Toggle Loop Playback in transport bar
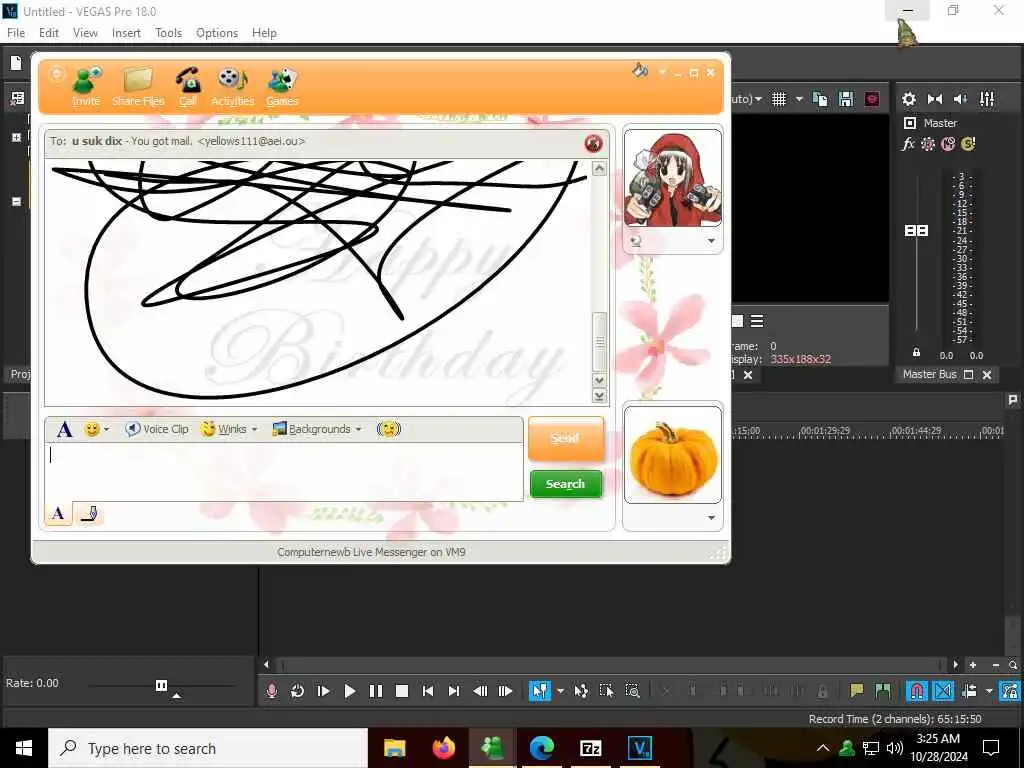The height and width of the screenshot is (768, 1024). tap(297, 691)
